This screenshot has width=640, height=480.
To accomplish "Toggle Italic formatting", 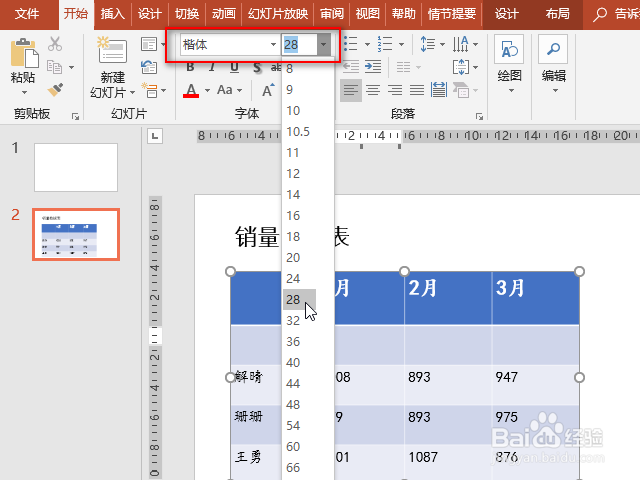I will click(212, 67).
